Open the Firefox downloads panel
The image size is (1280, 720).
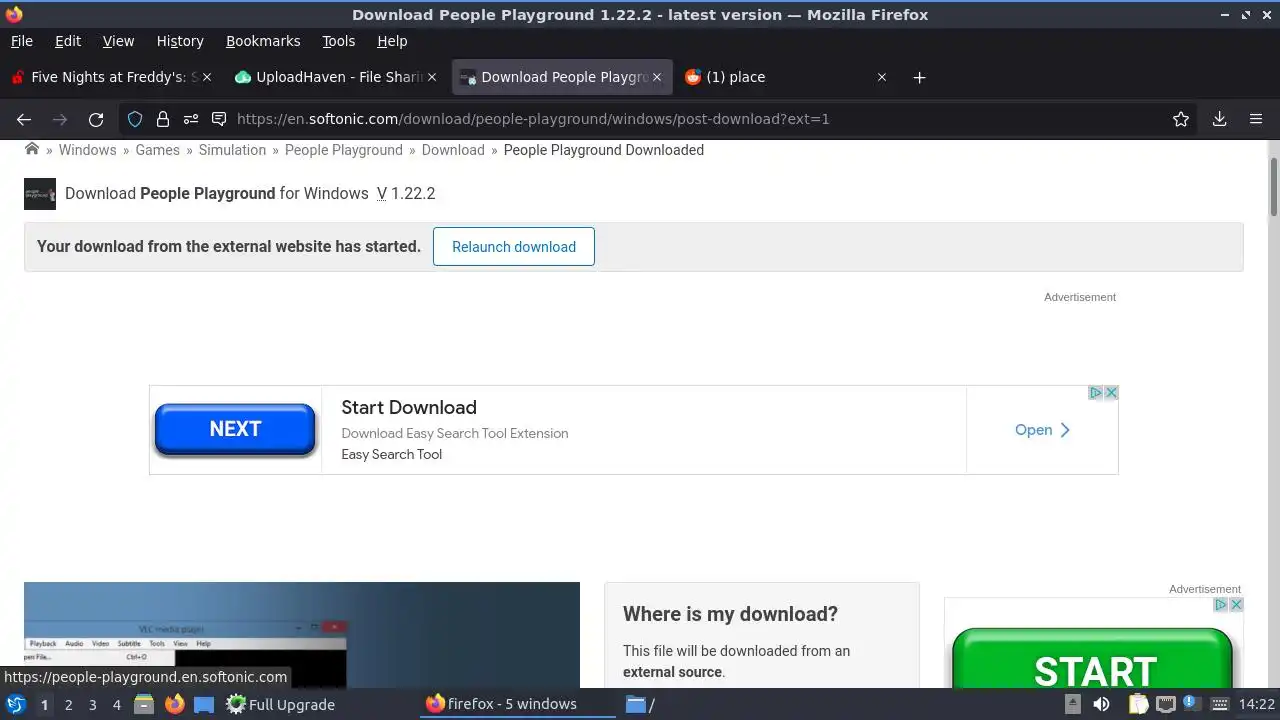click(x=1219, y=119)
